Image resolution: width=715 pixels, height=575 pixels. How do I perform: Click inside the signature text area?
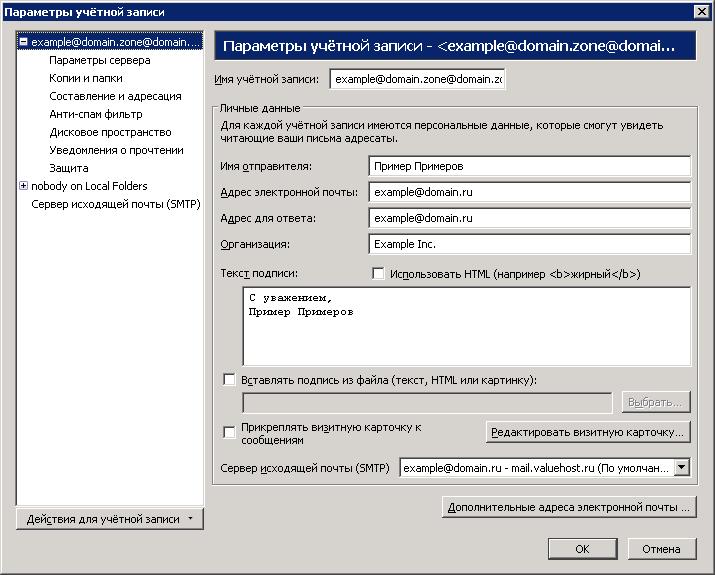click(x=467, y=326)
